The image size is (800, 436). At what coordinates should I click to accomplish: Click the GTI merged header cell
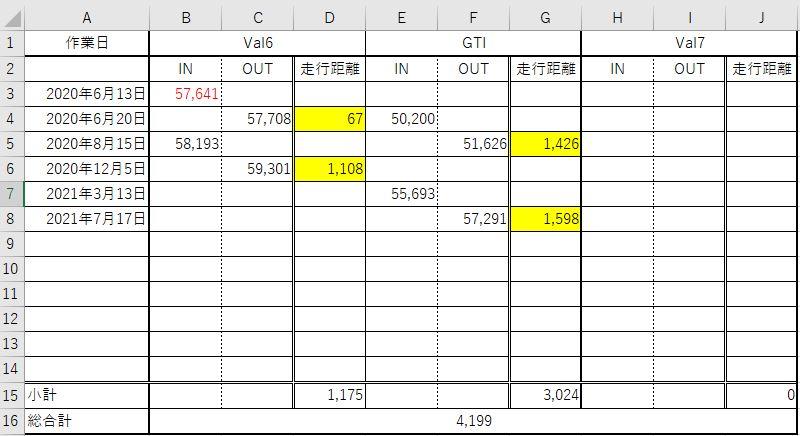point(473,43)
